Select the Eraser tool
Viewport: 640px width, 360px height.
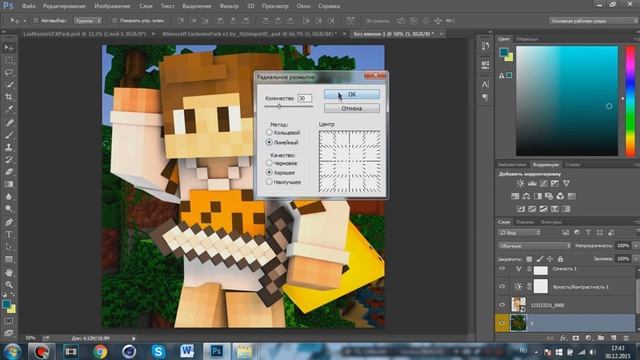point(9,171)
